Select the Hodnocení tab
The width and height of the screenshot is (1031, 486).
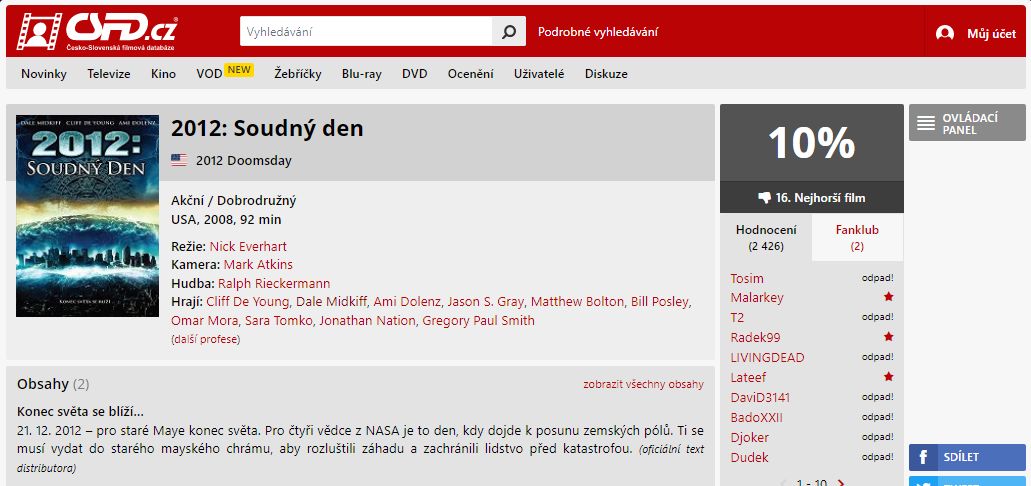(766, 237)
